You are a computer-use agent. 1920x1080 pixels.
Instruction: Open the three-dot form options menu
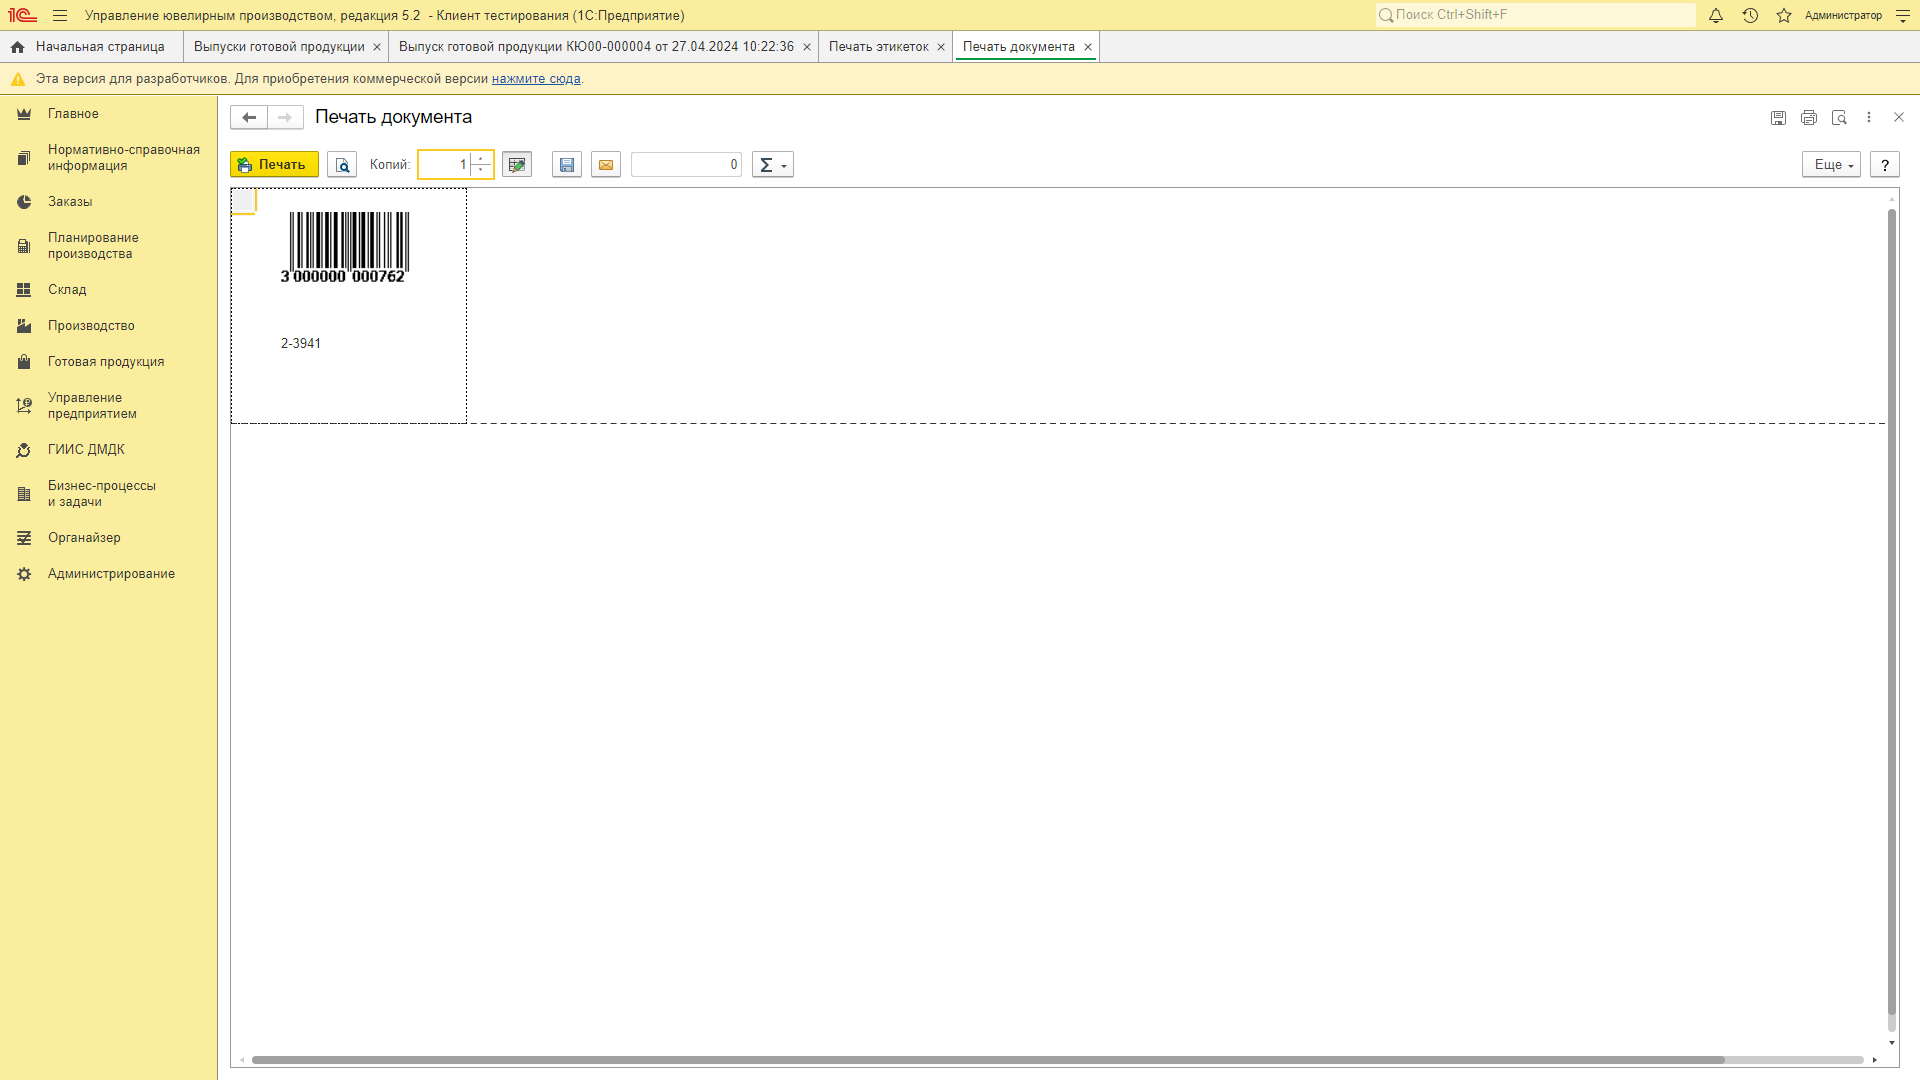[1869, 117]
